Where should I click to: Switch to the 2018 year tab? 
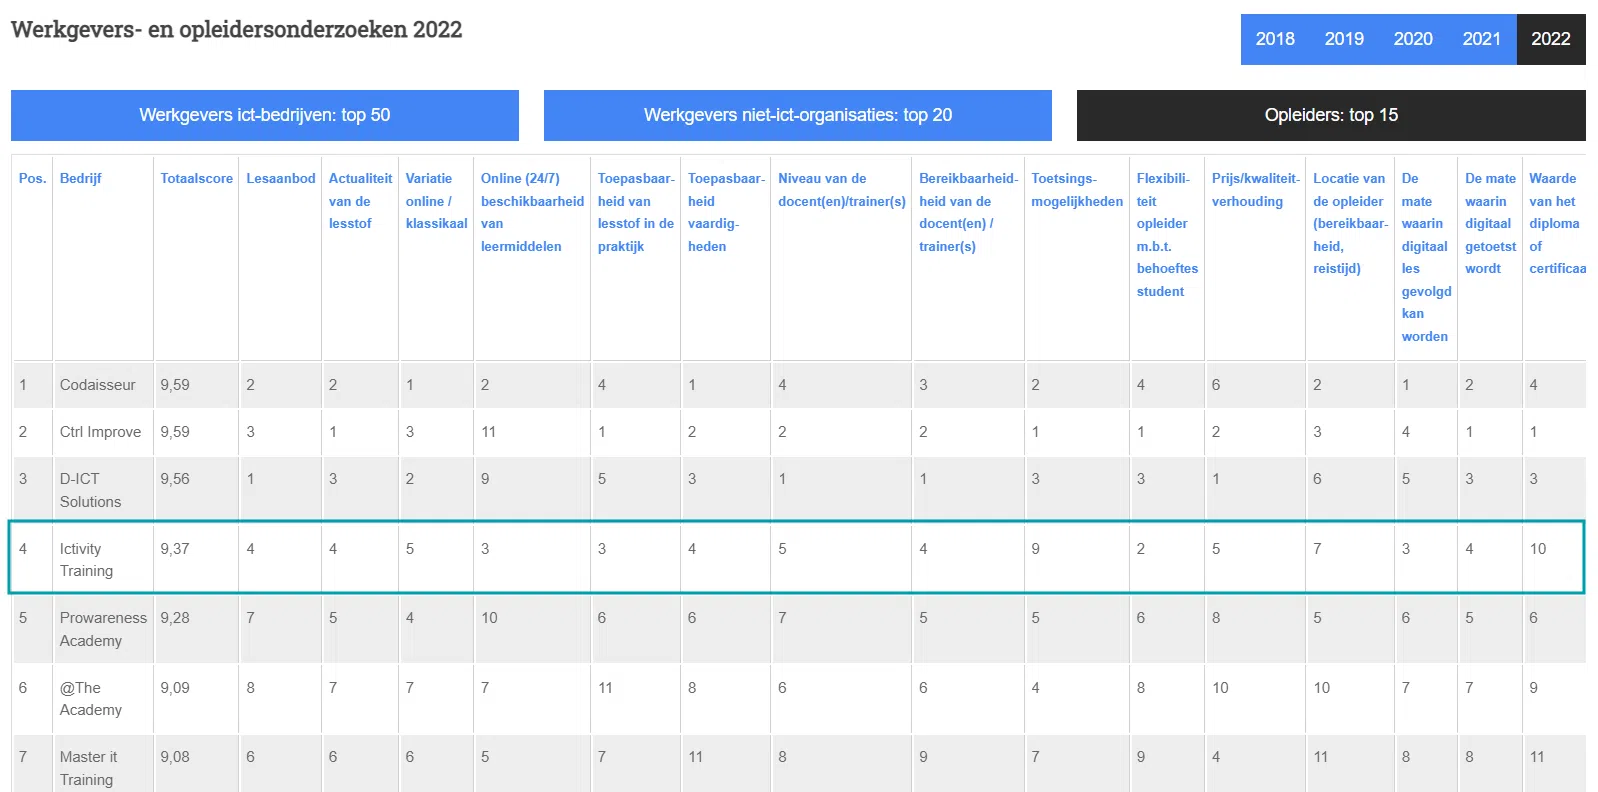[x=1275, y=39]
